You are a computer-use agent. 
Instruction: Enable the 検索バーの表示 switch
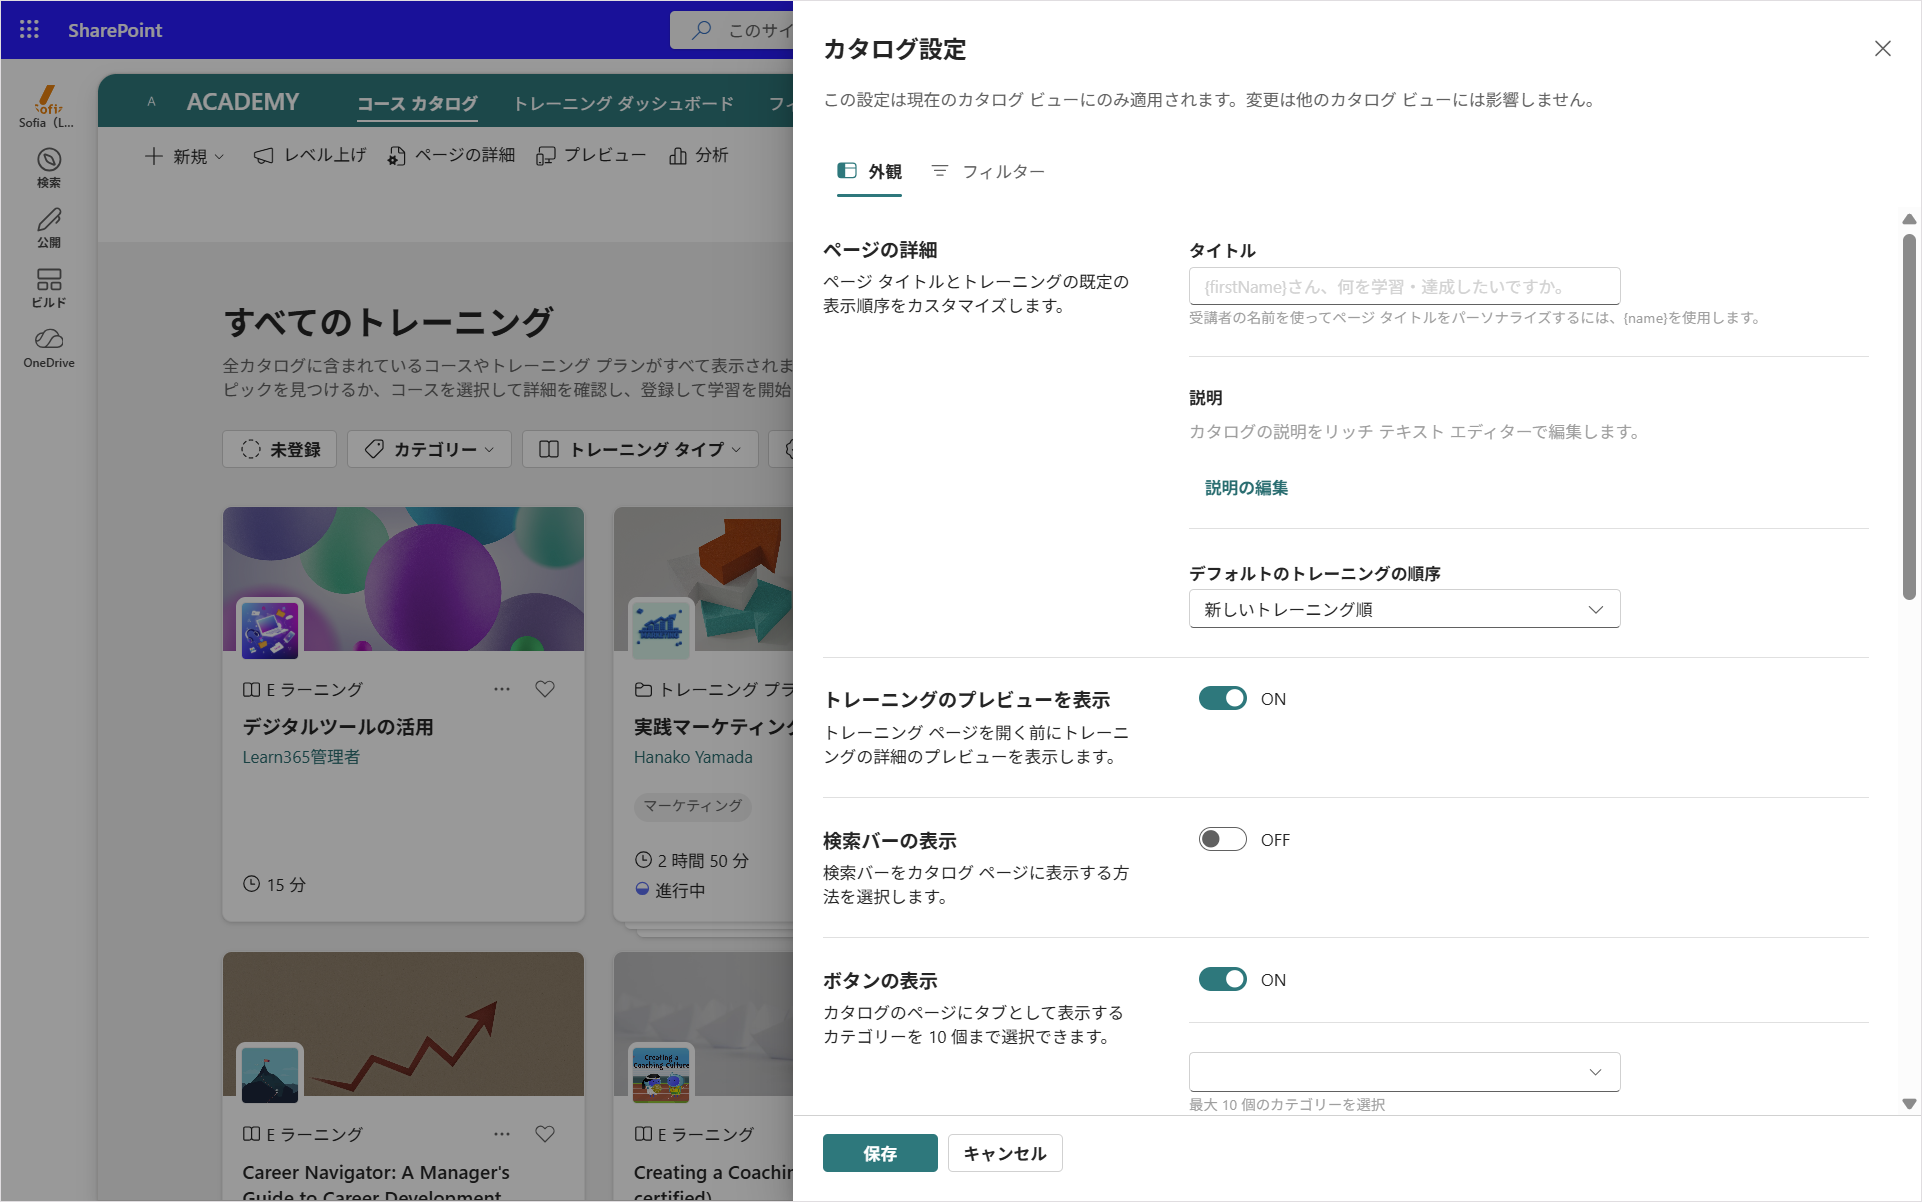tap(1223, 839)
